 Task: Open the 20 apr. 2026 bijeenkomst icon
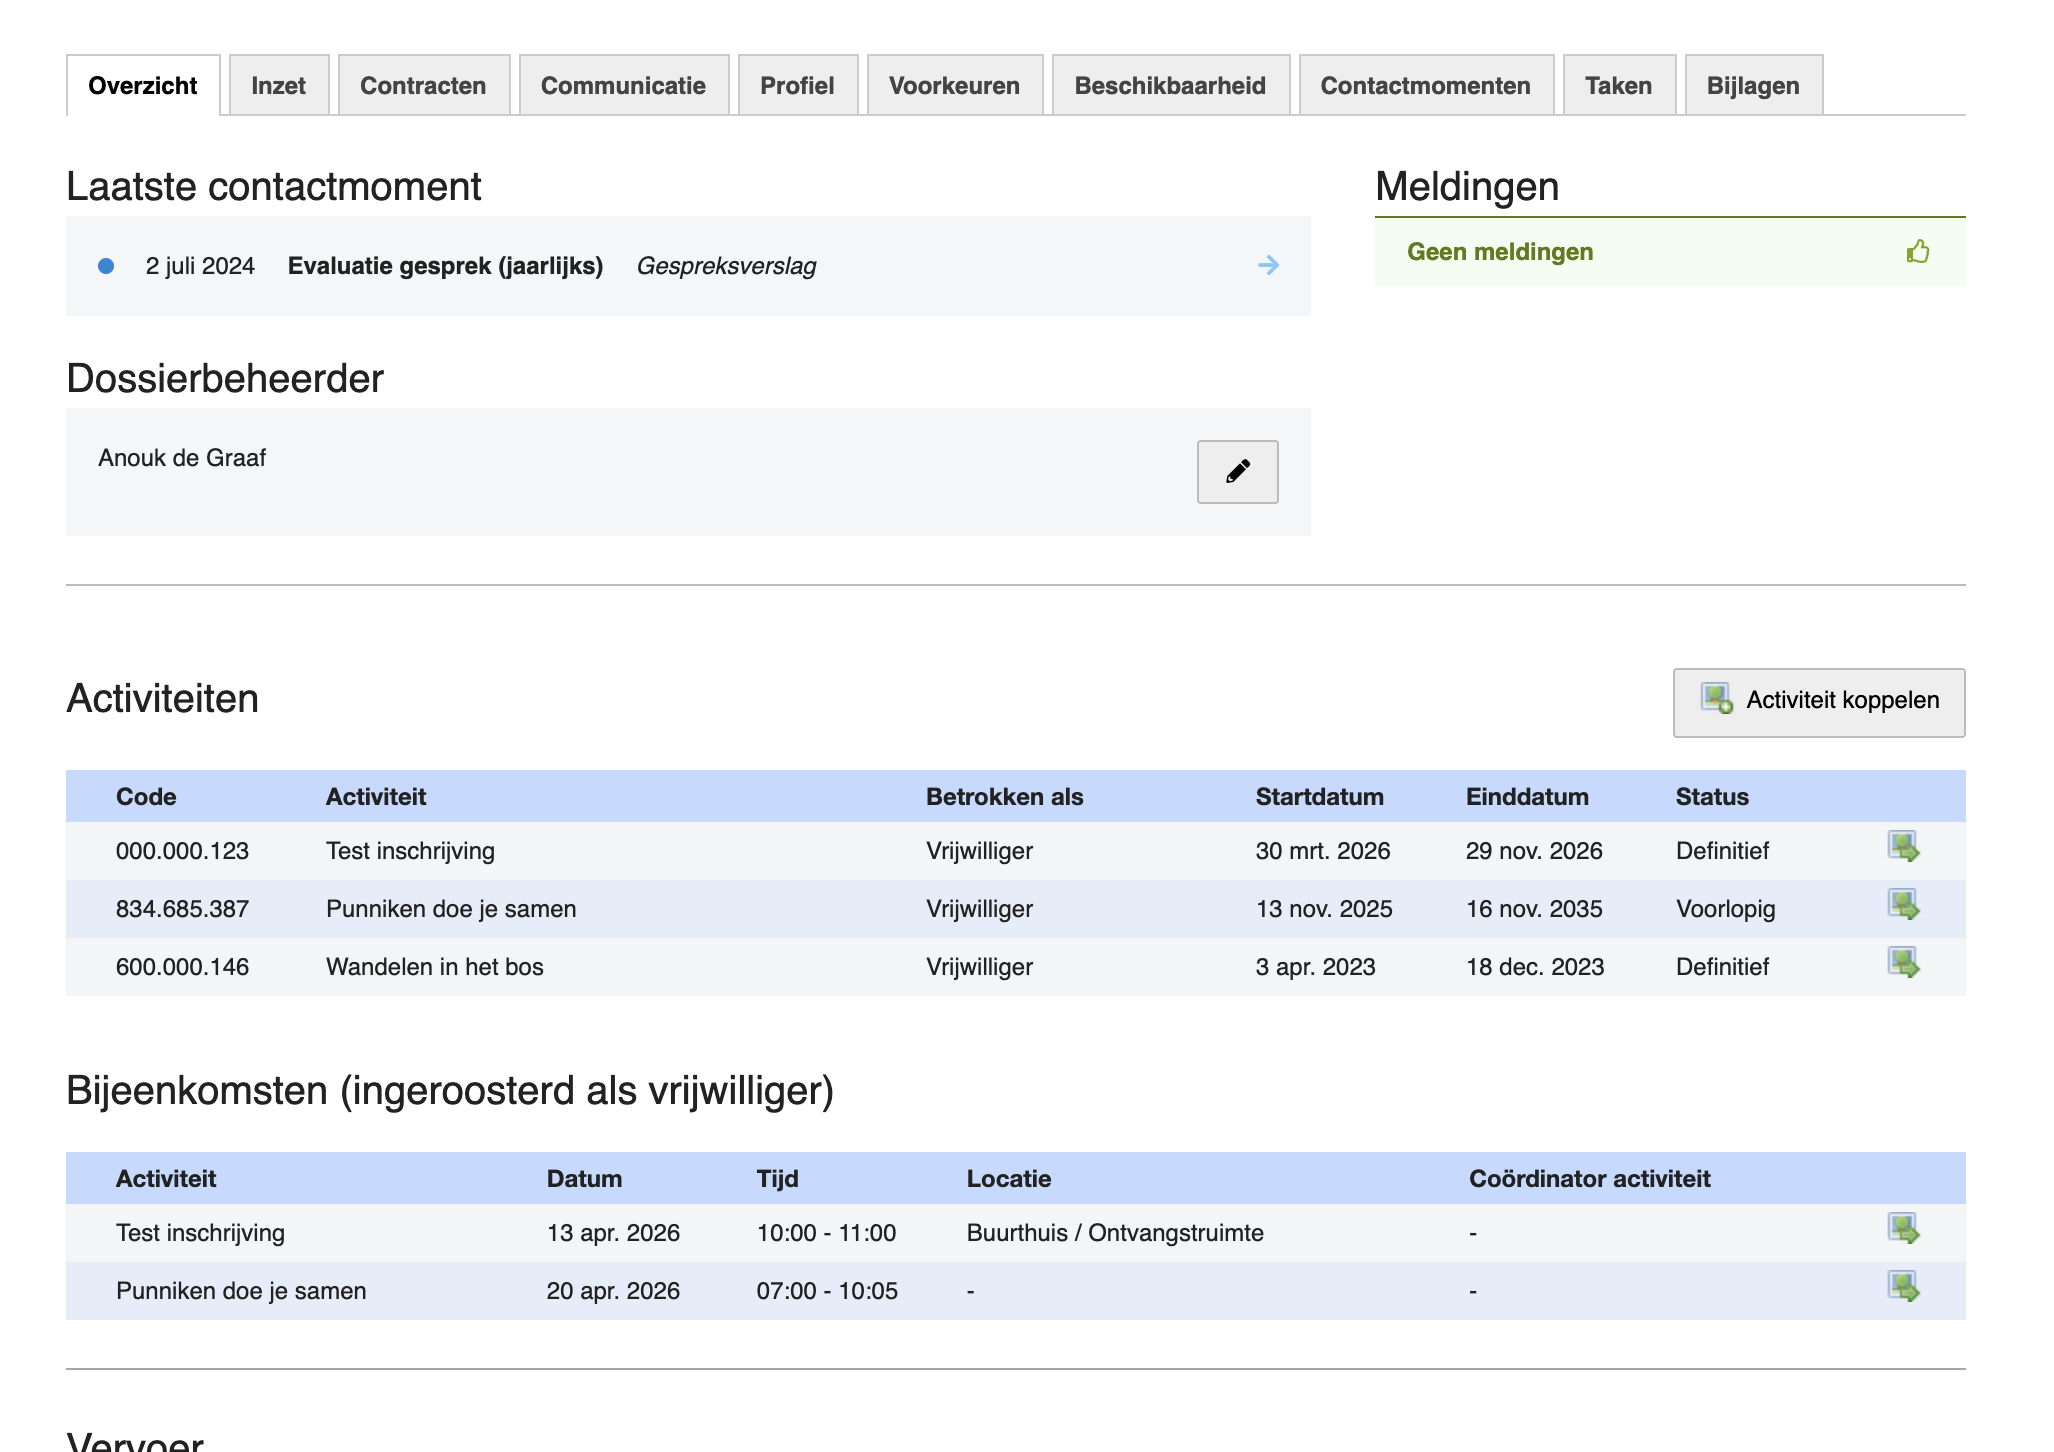[1903, 1287]
